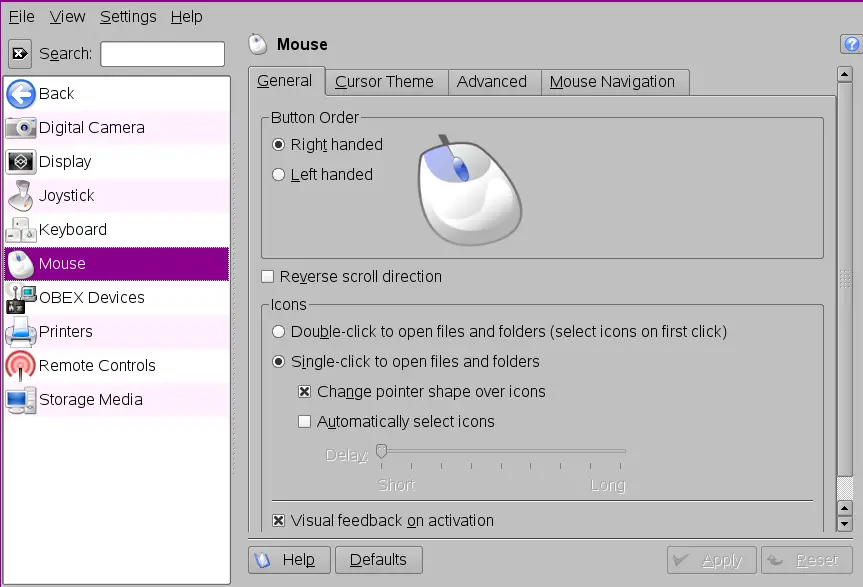Select the Left handed radio button
The width and height of the screenshot is (863, 587).
point(279,175)
